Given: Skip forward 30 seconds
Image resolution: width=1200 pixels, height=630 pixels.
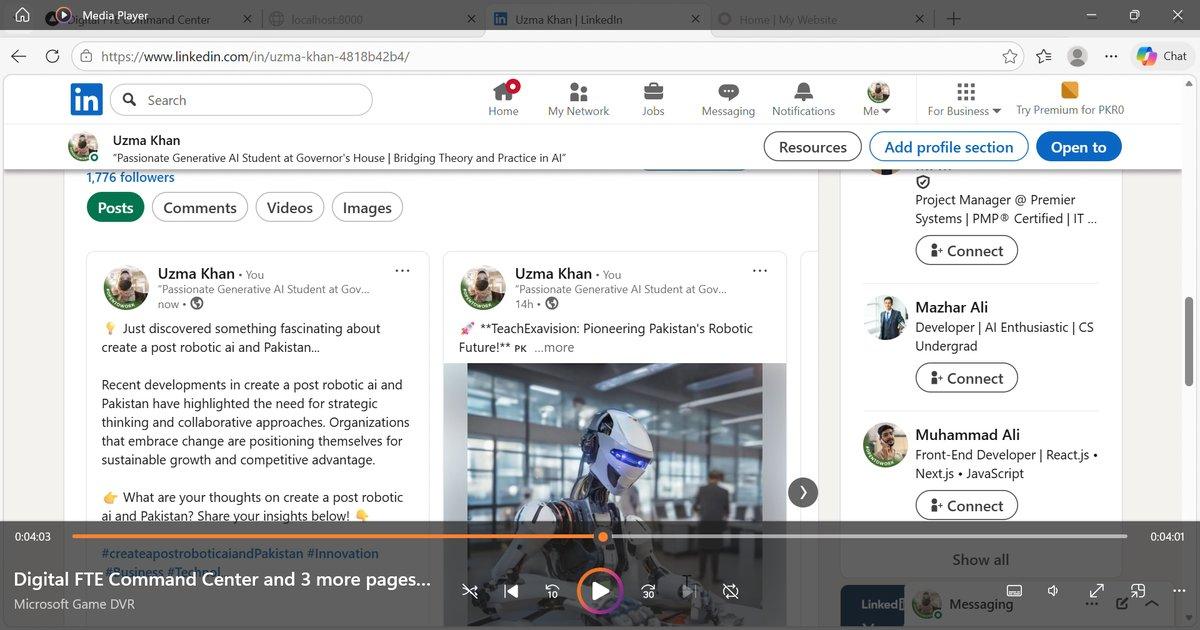Looking at the screenshot, I should pos(648,591).
